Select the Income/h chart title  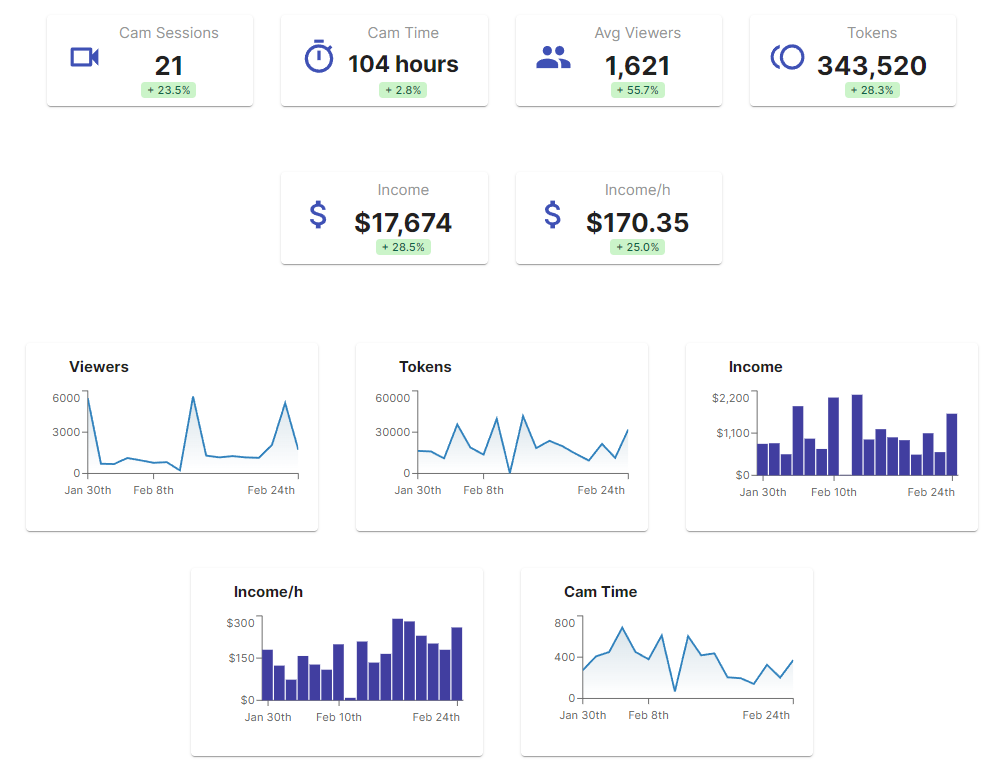coord(268,592)
